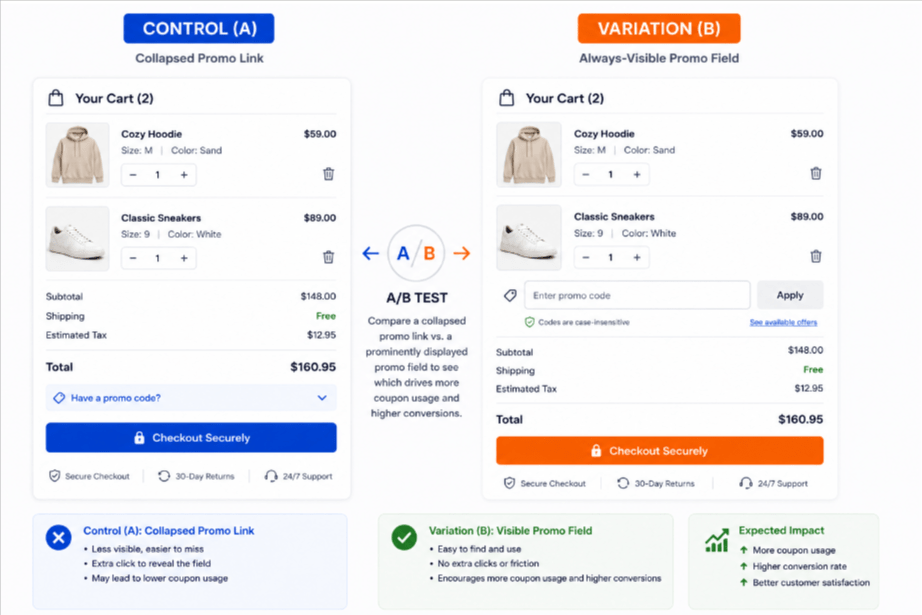Click the promo tag icon beside promo field
The height and width of the screenshot is (615, 922).
pyautogui.click(x=510, y=295)
